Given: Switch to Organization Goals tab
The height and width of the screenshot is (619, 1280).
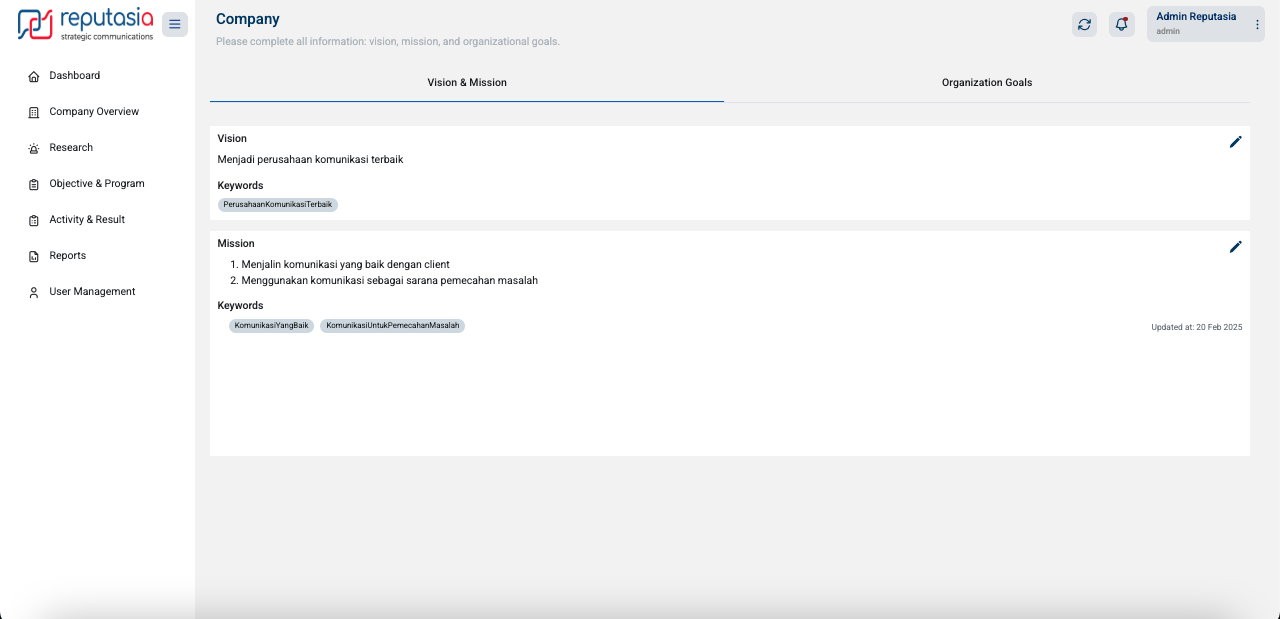Looking at the screenshot, I should 986,82.
